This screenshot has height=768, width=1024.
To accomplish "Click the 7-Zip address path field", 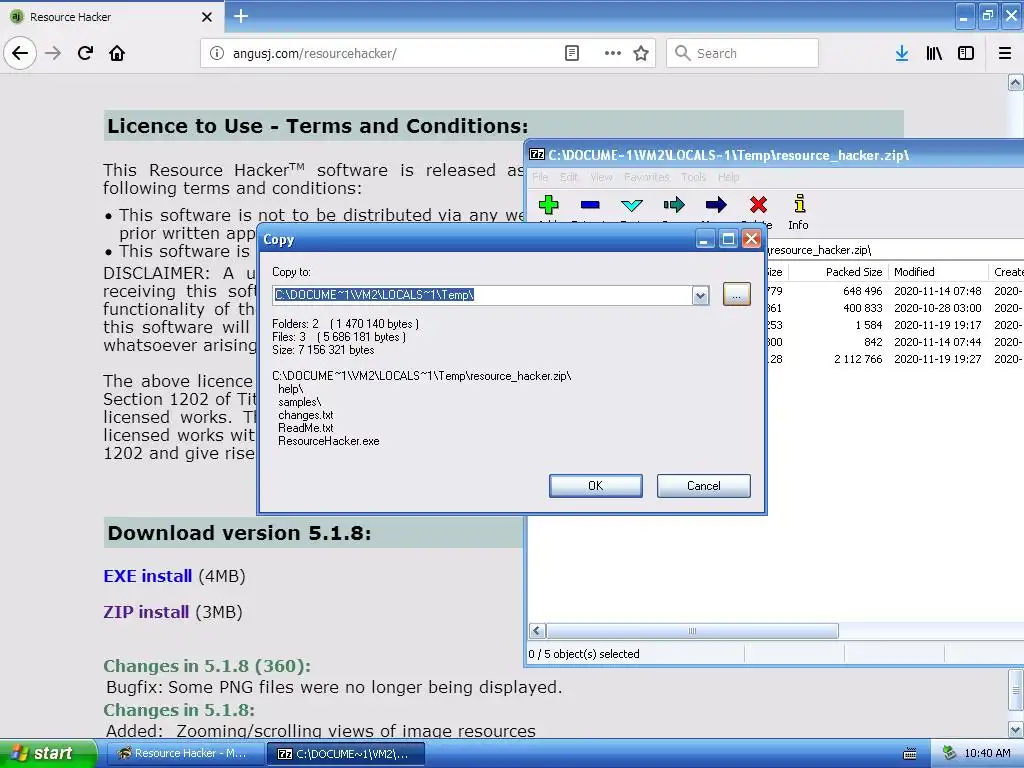I will coord(895,250).
